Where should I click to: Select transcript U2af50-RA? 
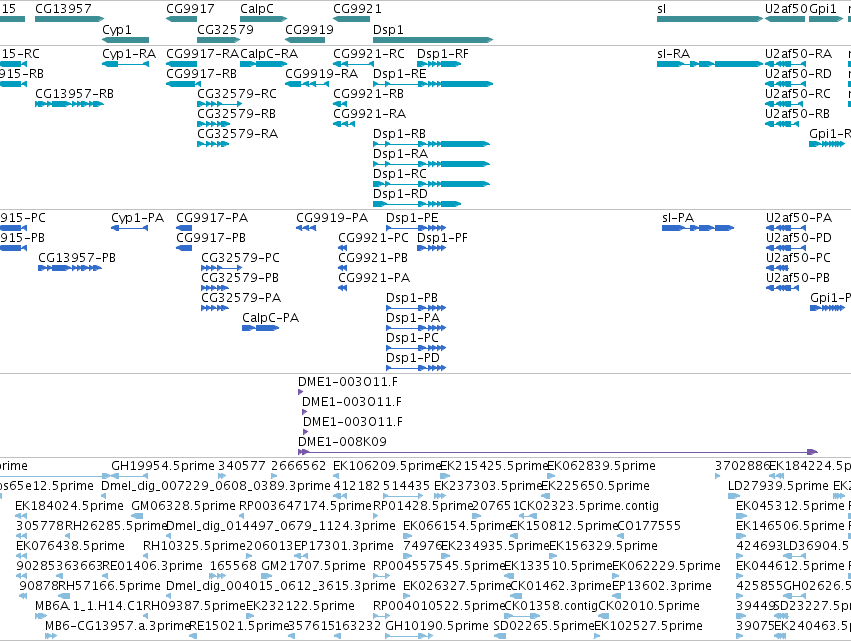point(798,54)
